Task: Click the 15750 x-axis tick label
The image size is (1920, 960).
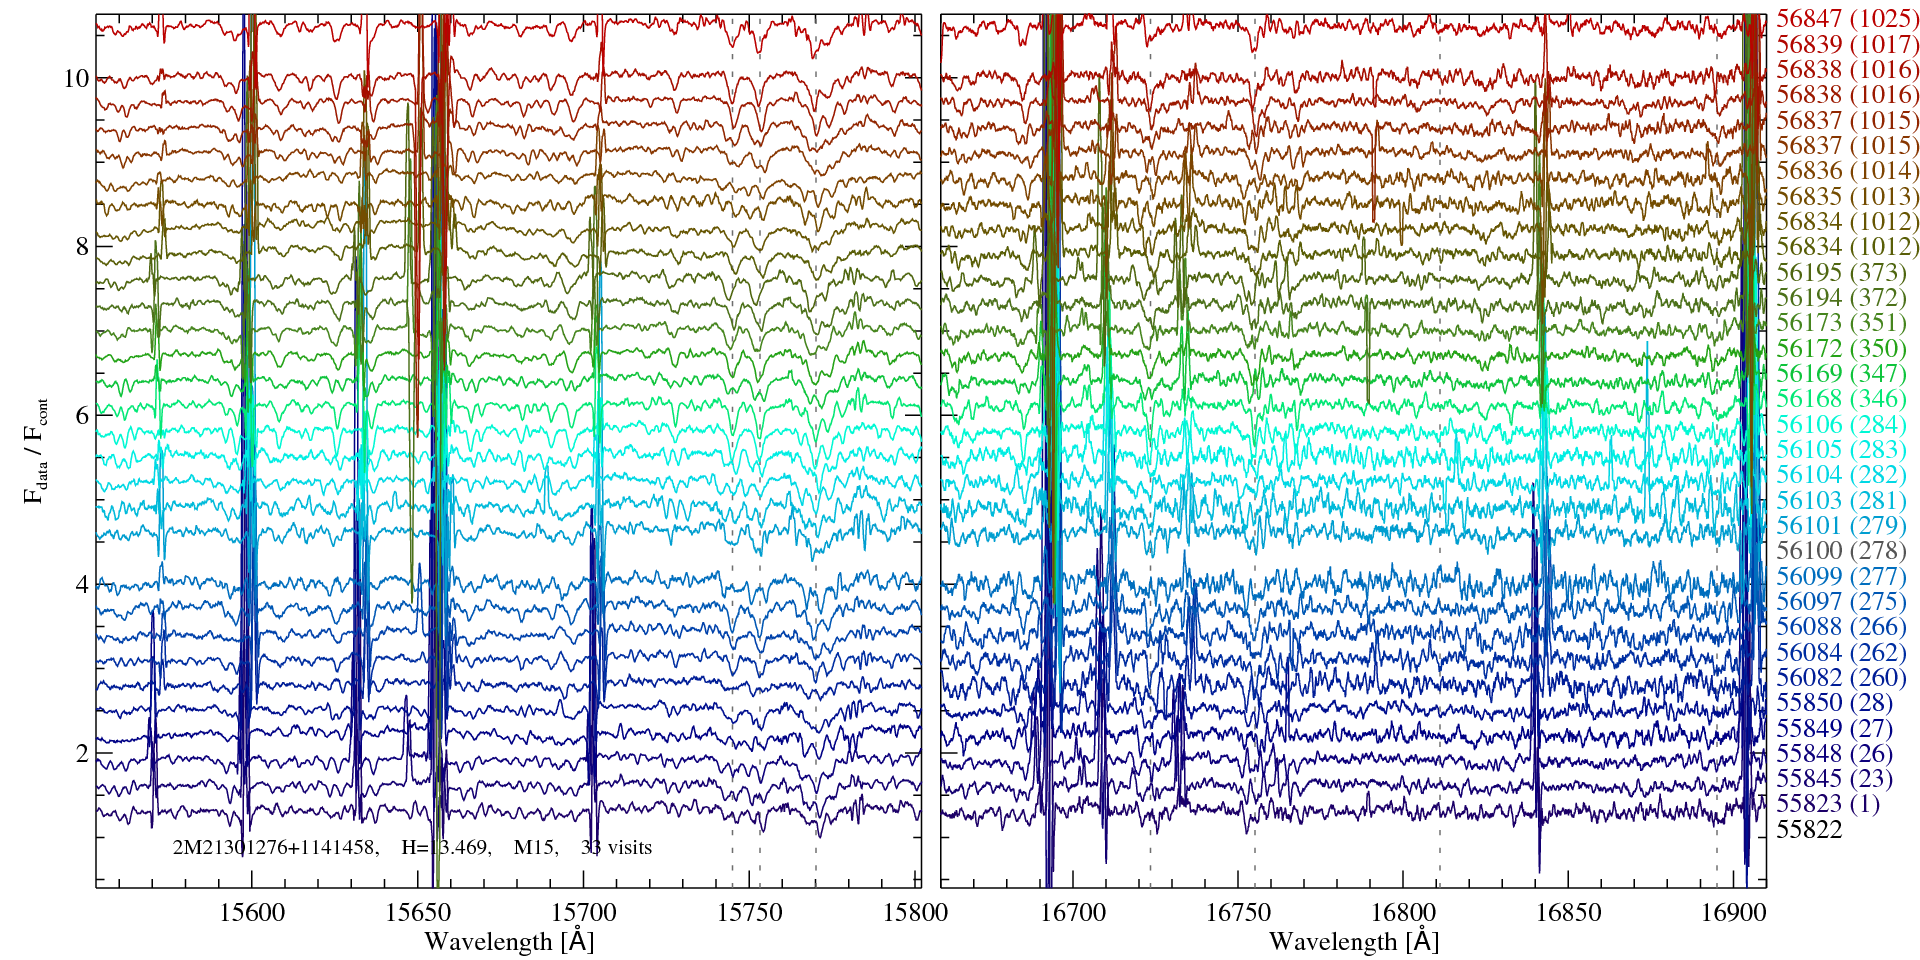Action: [750, 912]
